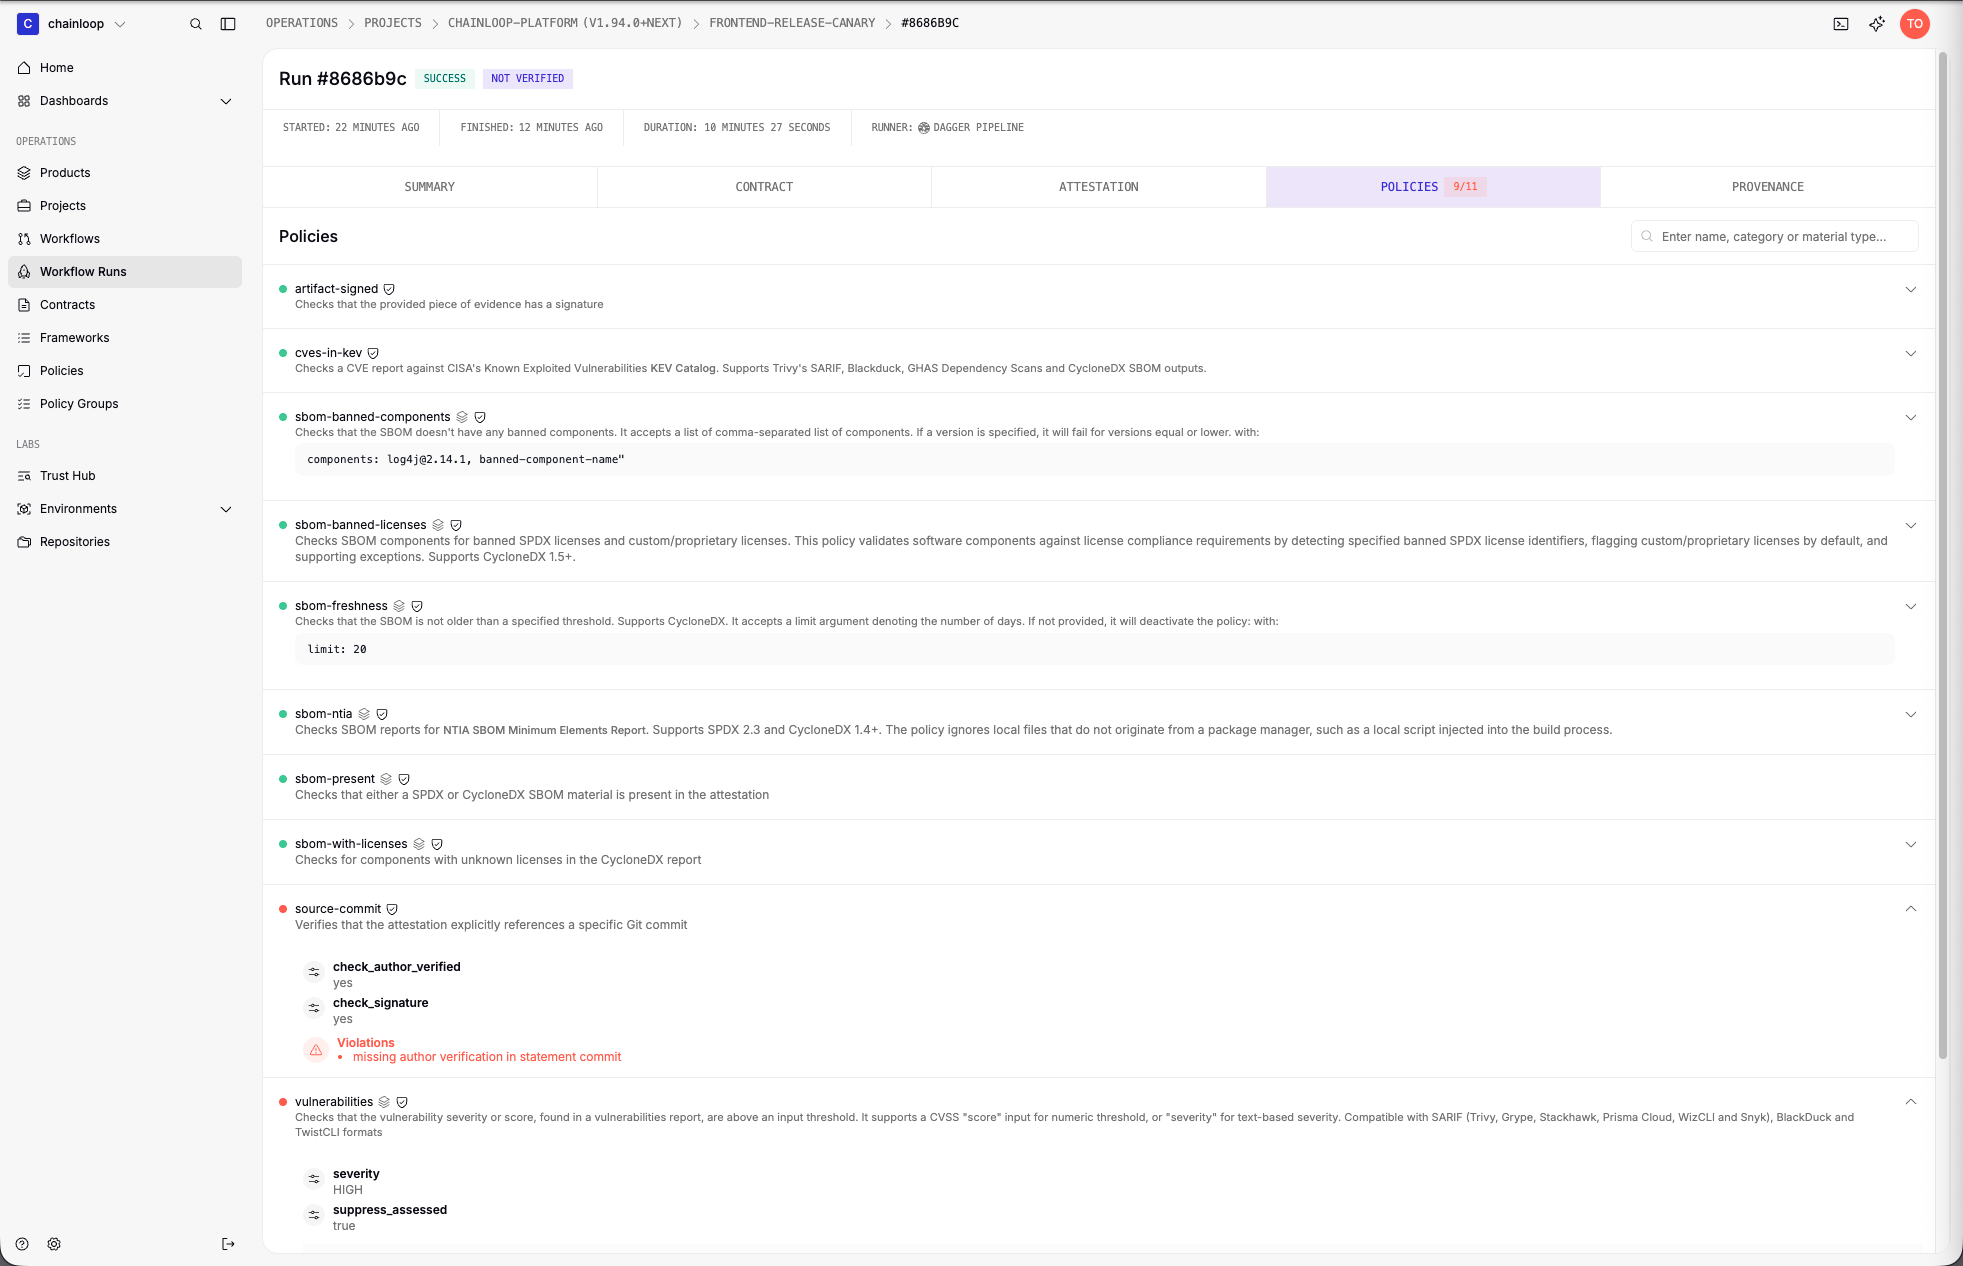Expand the artifact-signed policy row
The height and width of the screenshot is (1266, 1963).
[1911, 290]
